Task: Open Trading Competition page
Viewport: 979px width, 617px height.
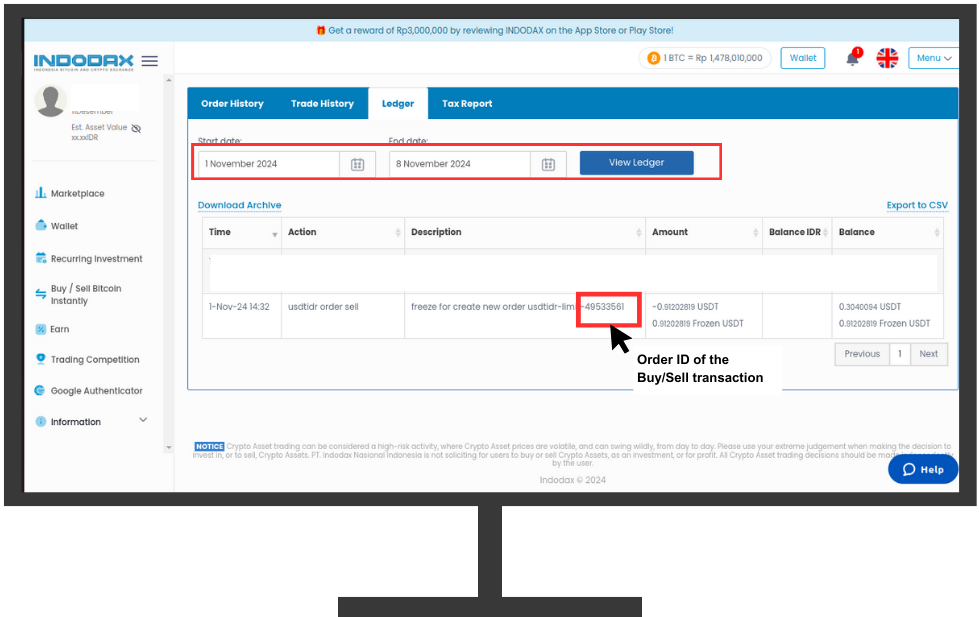Action: 95,360
